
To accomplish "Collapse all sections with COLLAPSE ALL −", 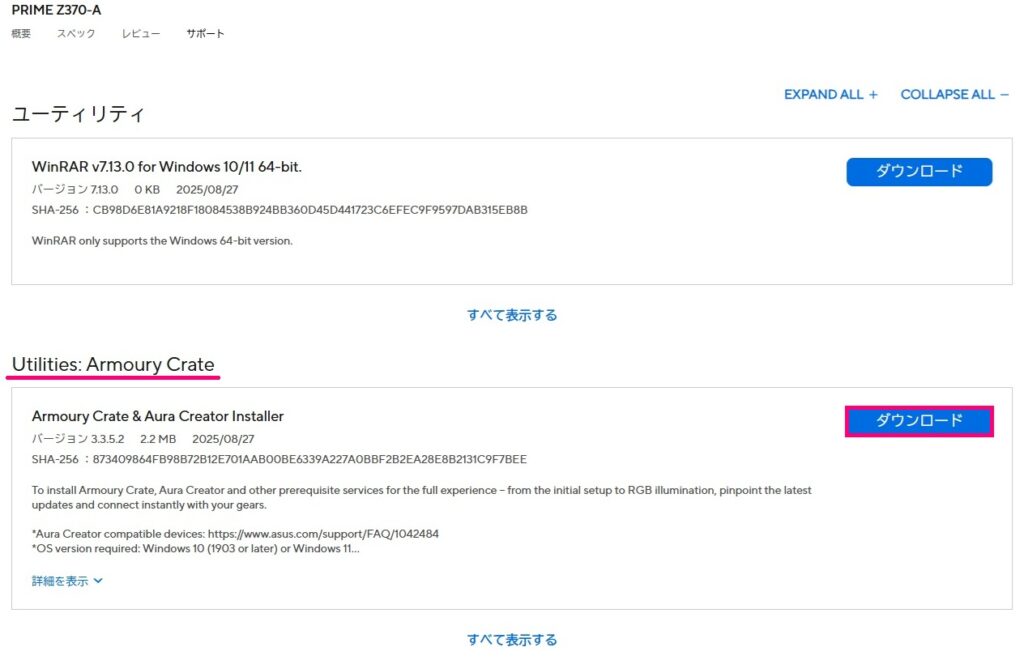I will click(x=954, y=94).
